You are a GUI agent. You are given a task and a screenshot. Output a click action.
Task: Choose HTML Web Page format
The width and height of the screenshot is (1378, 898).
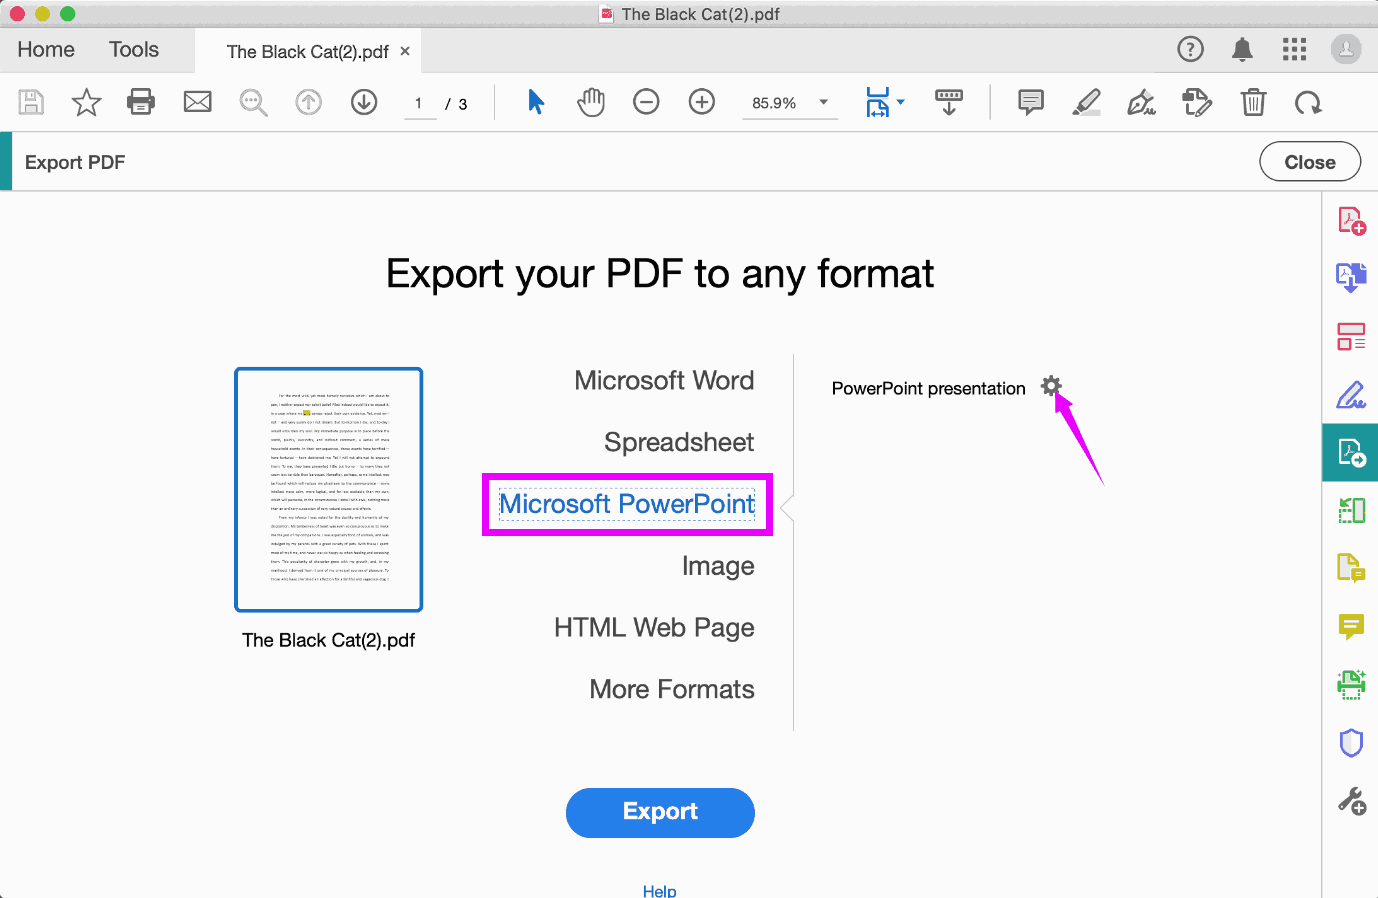(x=654, y=628)
